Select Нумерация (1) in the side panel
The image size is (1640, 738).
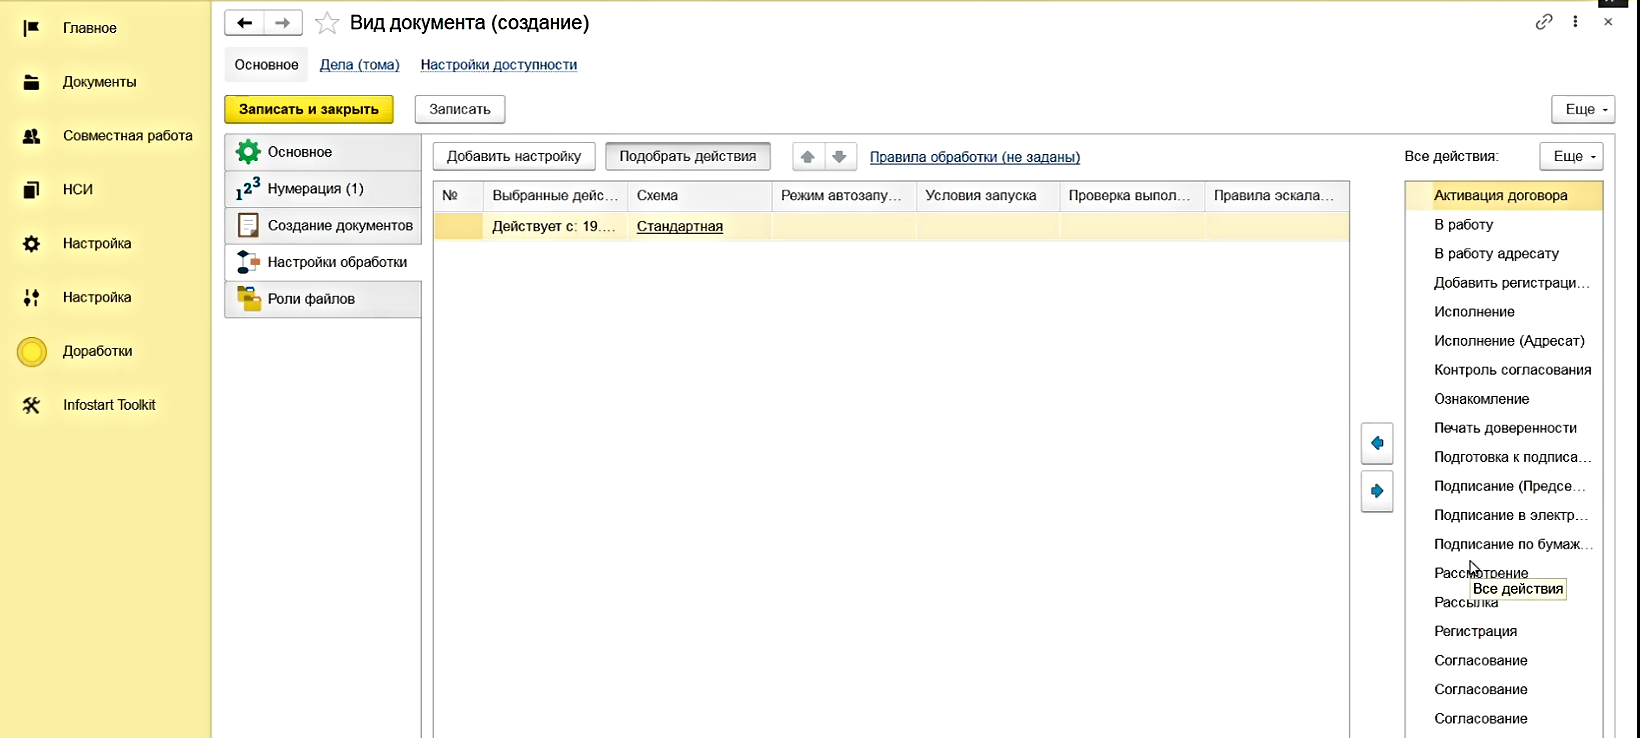pyautogui.click(x=315, y=189)
